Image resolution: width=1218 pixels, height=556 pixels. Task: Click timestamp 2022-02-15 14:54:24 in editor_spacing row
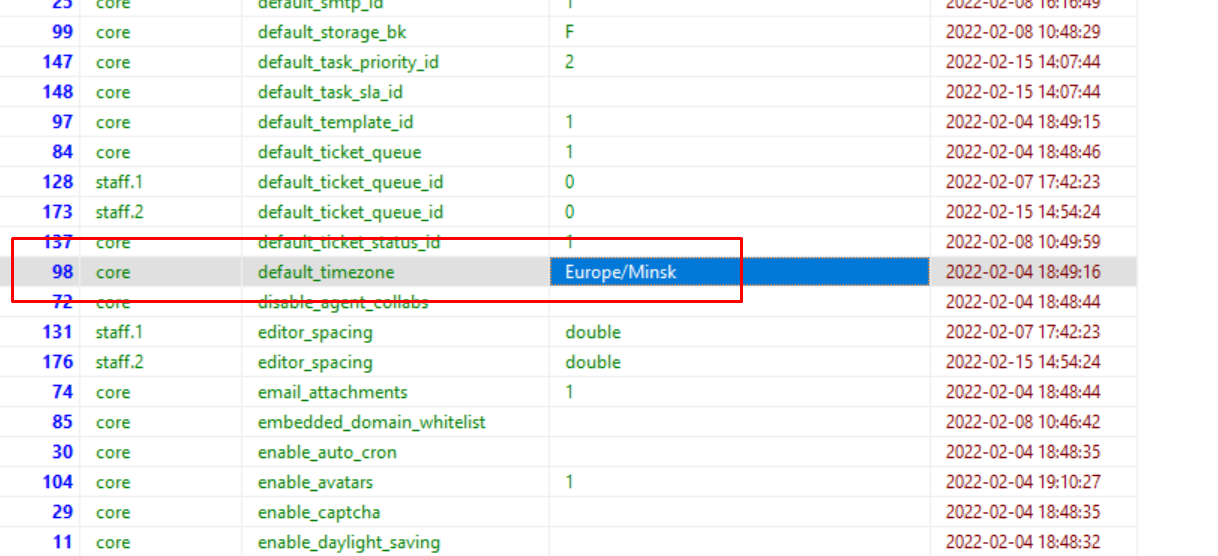(x=1023, y=362)
